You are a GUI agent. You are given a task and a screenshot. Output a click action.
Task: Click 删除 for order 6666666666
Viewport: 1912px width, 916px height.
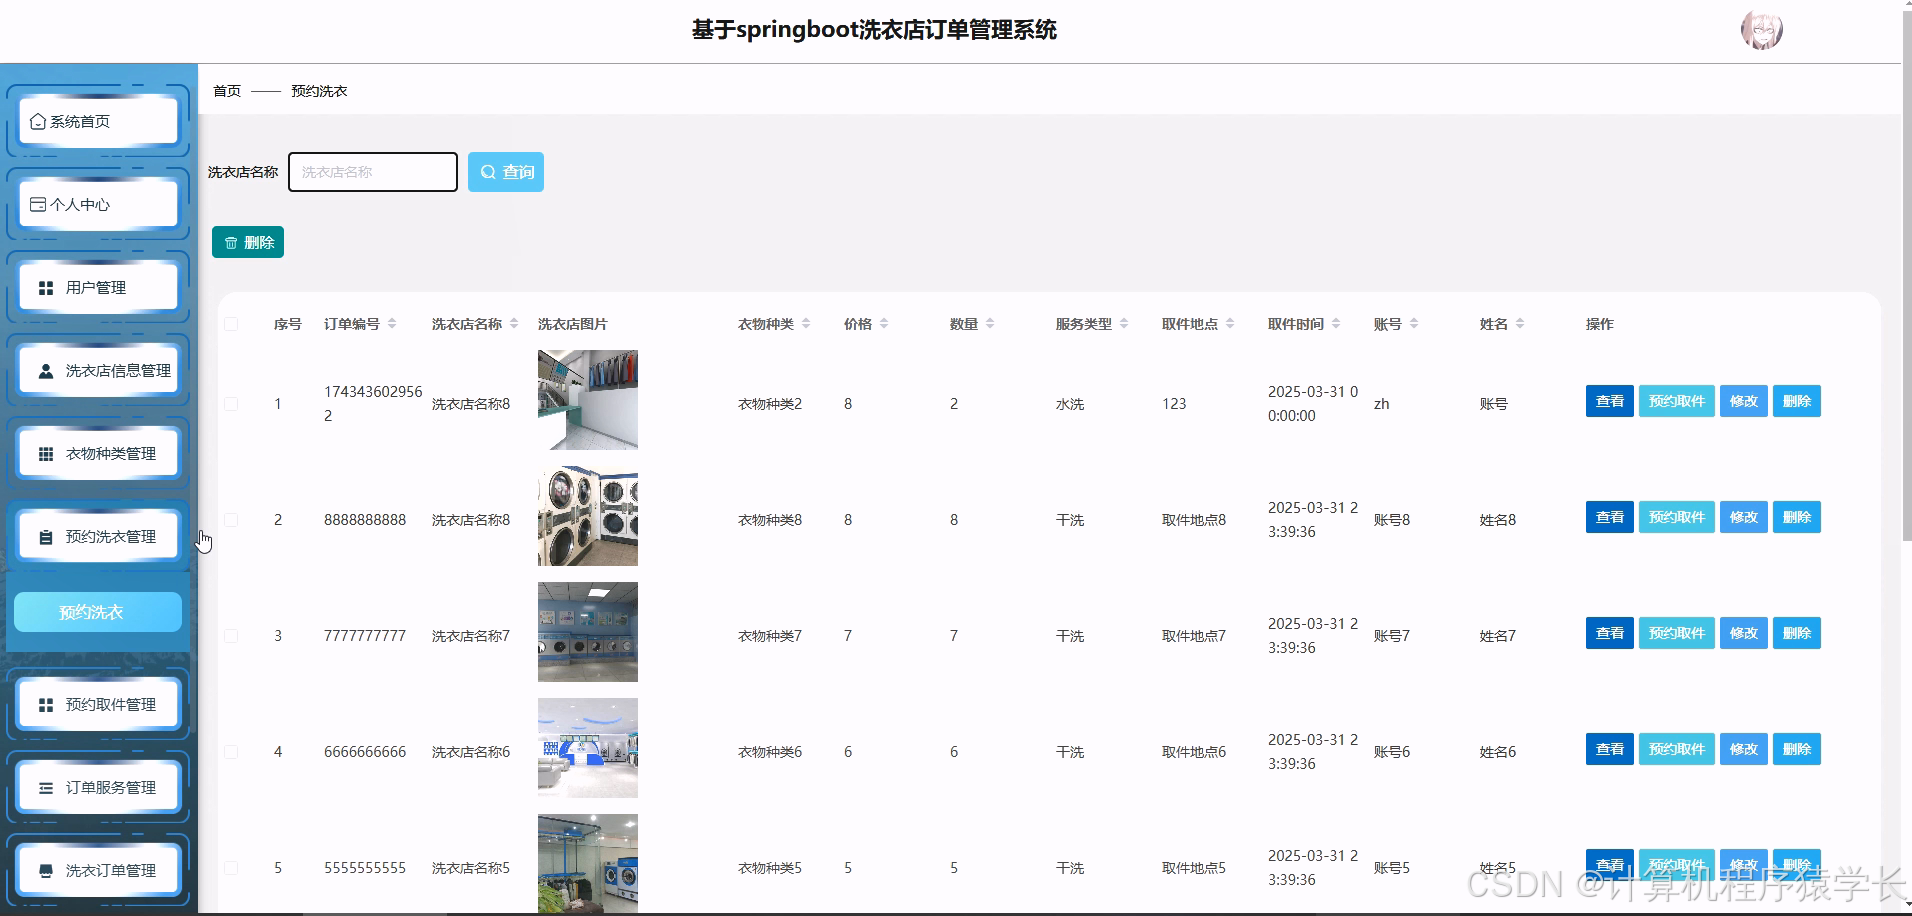click(1797, 749)
